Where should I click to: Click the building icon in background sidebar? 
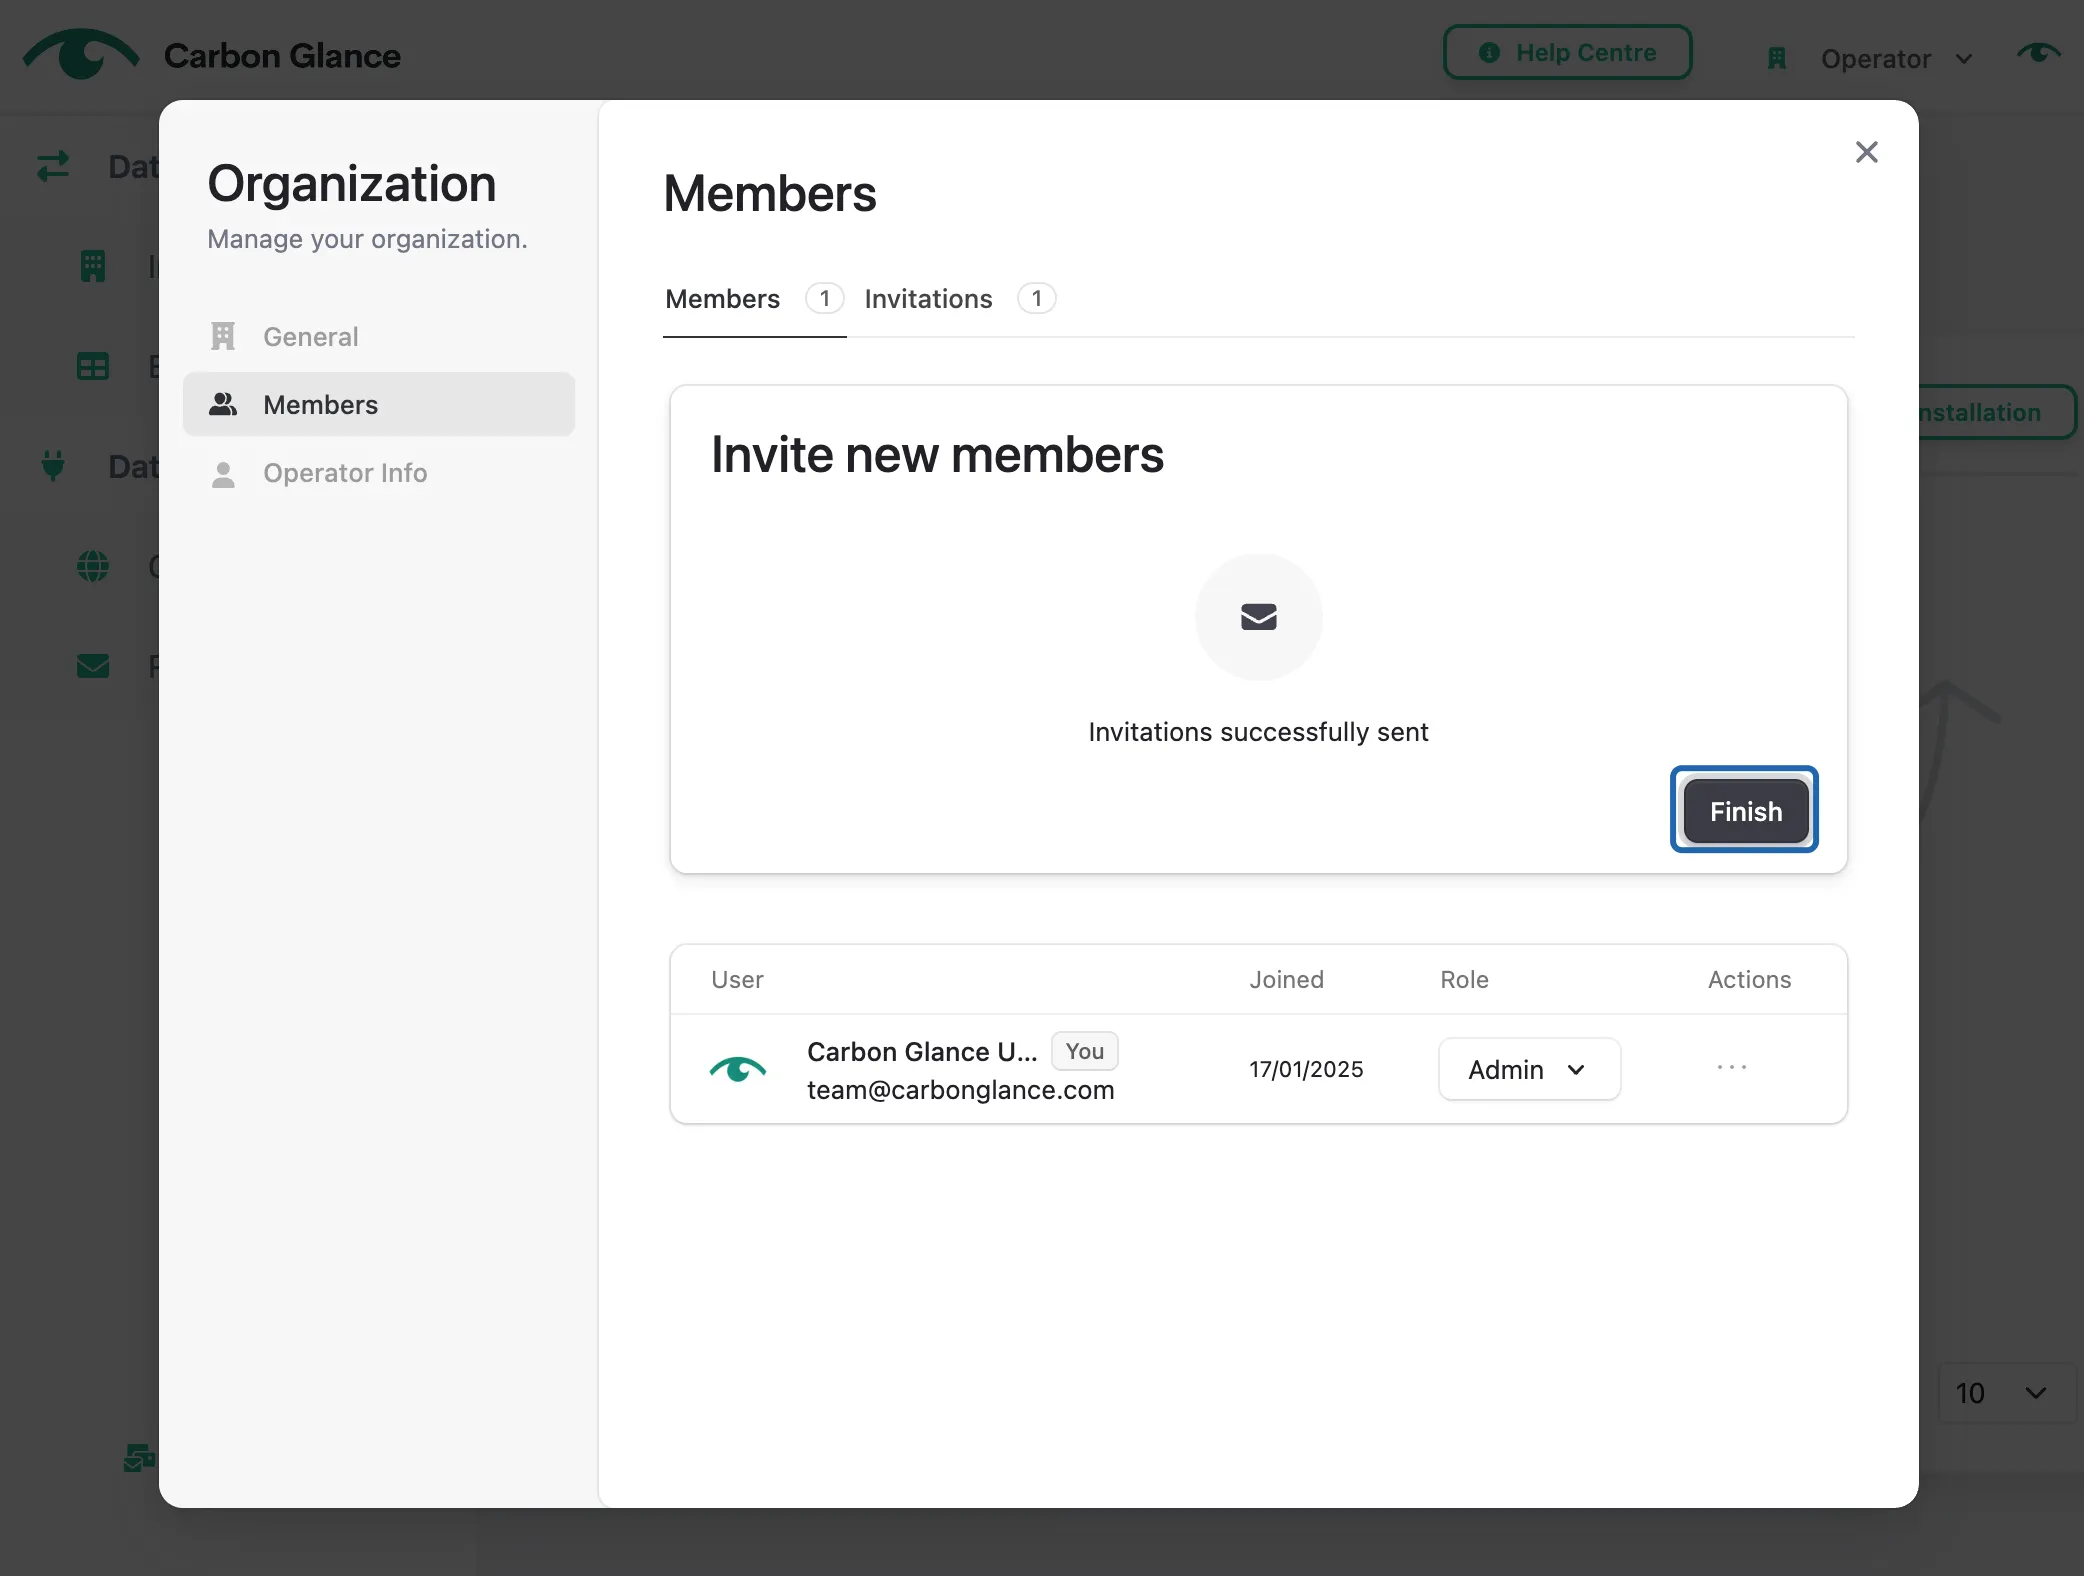click(93, 266)
